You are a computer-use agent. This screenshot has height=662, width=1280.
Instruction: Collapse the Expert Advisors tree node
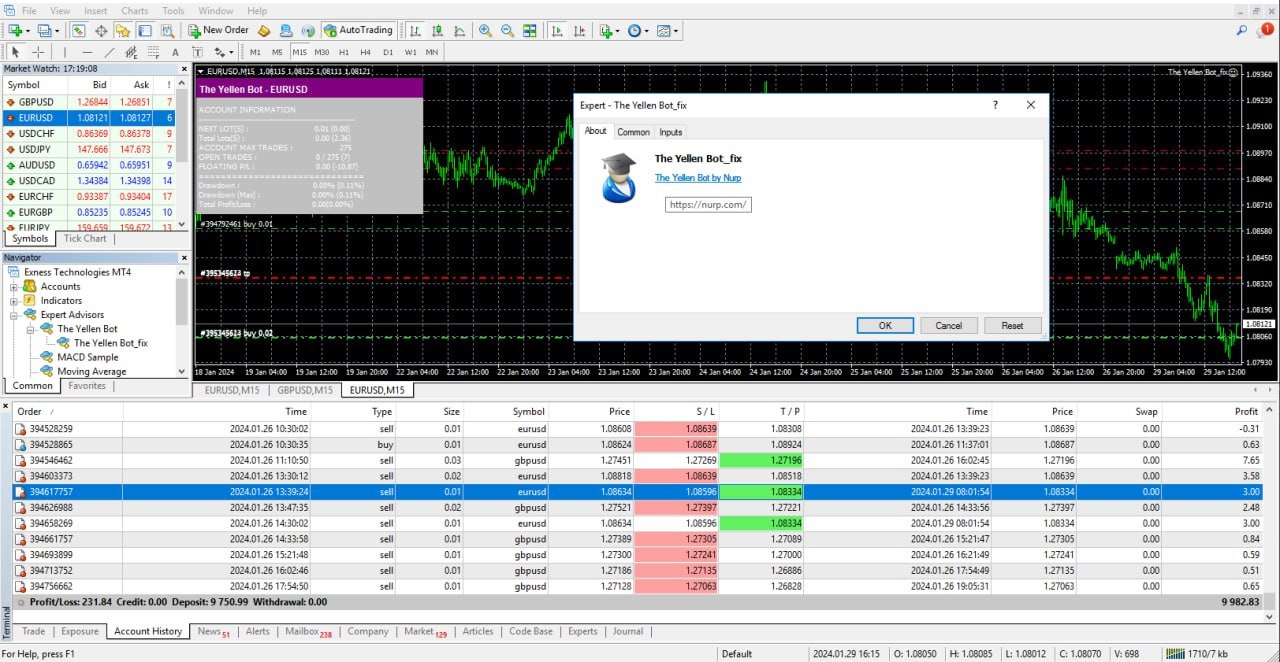pyautogui.click(x=15, y=315)
